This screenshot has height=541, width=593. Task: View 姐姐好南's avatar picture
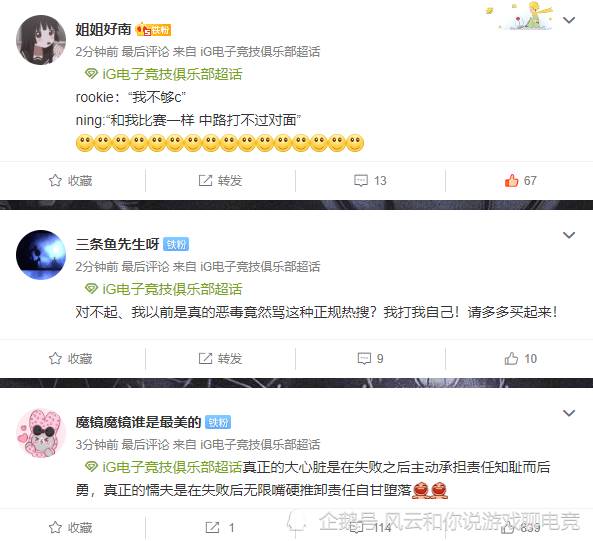41,40
